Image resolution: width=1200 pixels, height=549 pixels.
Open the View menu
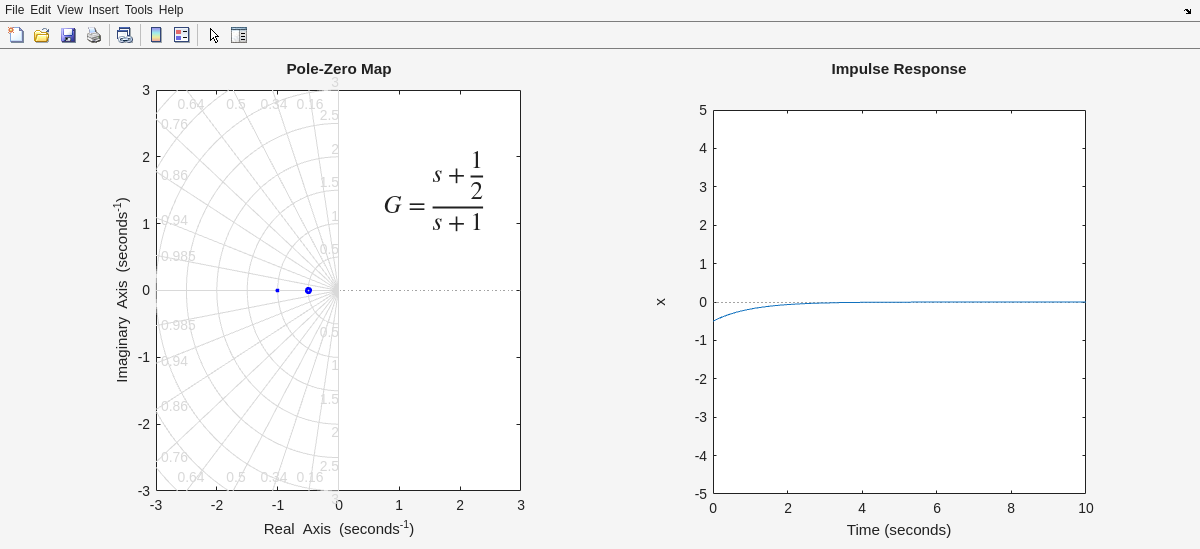point(69,10)
